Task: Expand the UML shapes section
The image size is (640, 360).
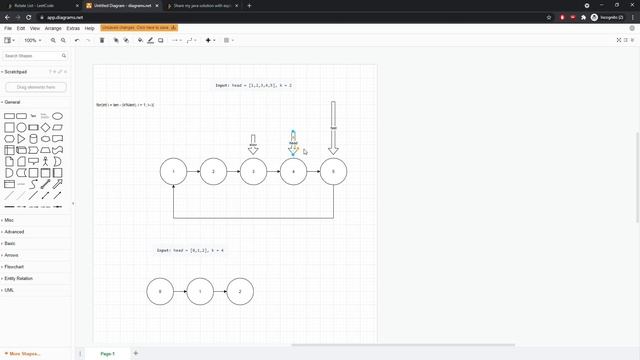Action: click(9, 290)
